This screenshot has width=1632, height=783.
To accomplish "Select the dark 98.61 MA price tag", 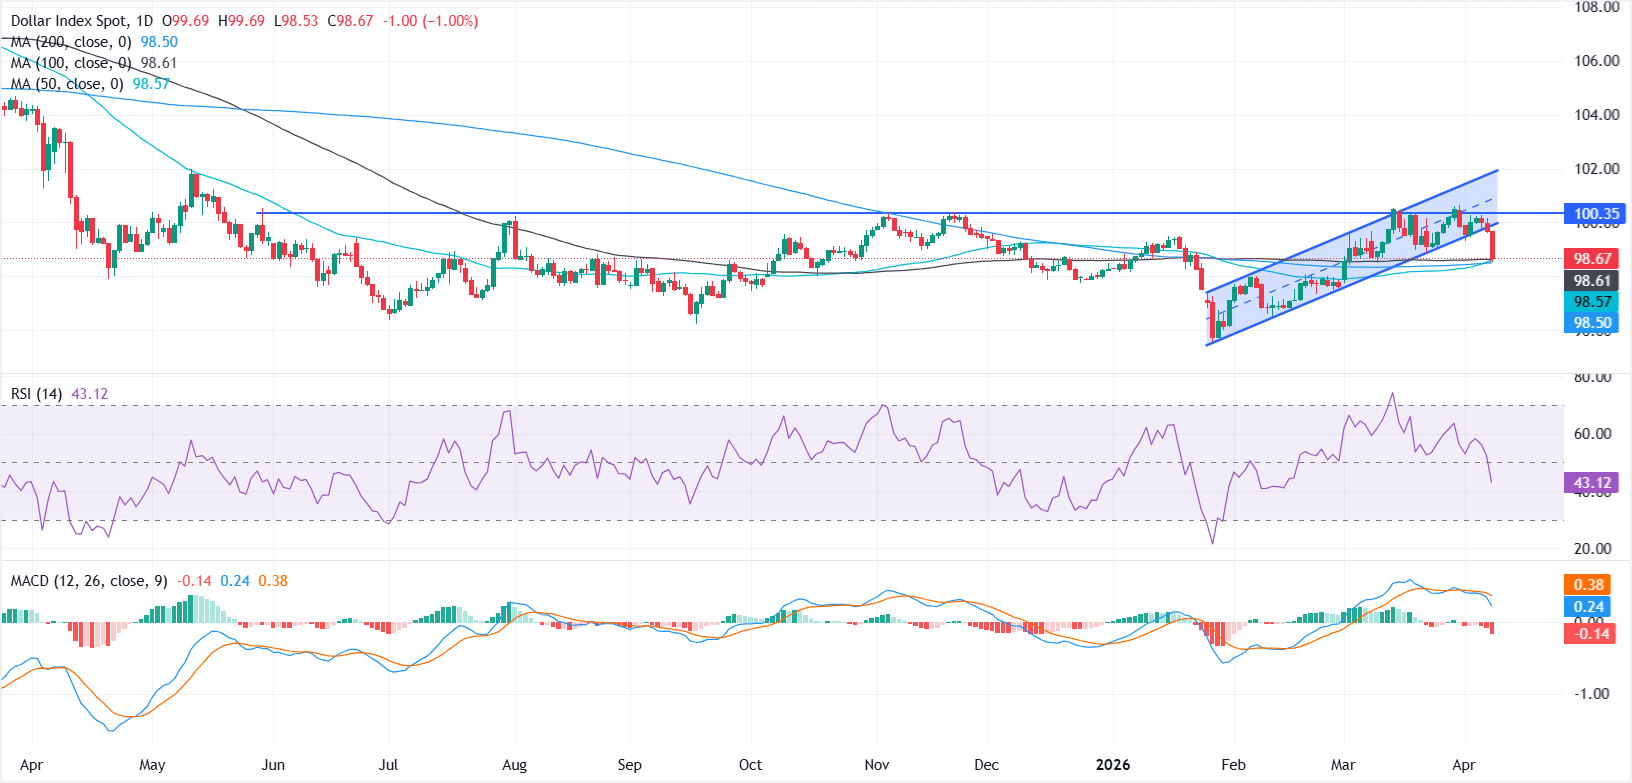I will tap(1592, 281).
